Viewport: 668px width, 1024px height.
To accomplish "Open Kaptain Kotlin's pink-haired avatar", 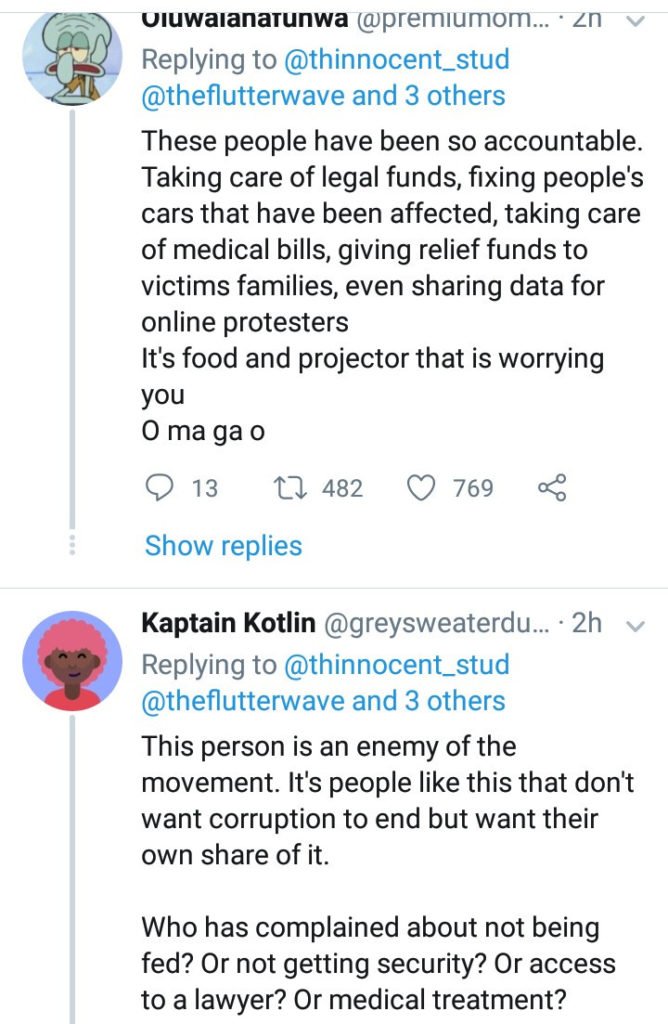I will (x=71, y=660).
